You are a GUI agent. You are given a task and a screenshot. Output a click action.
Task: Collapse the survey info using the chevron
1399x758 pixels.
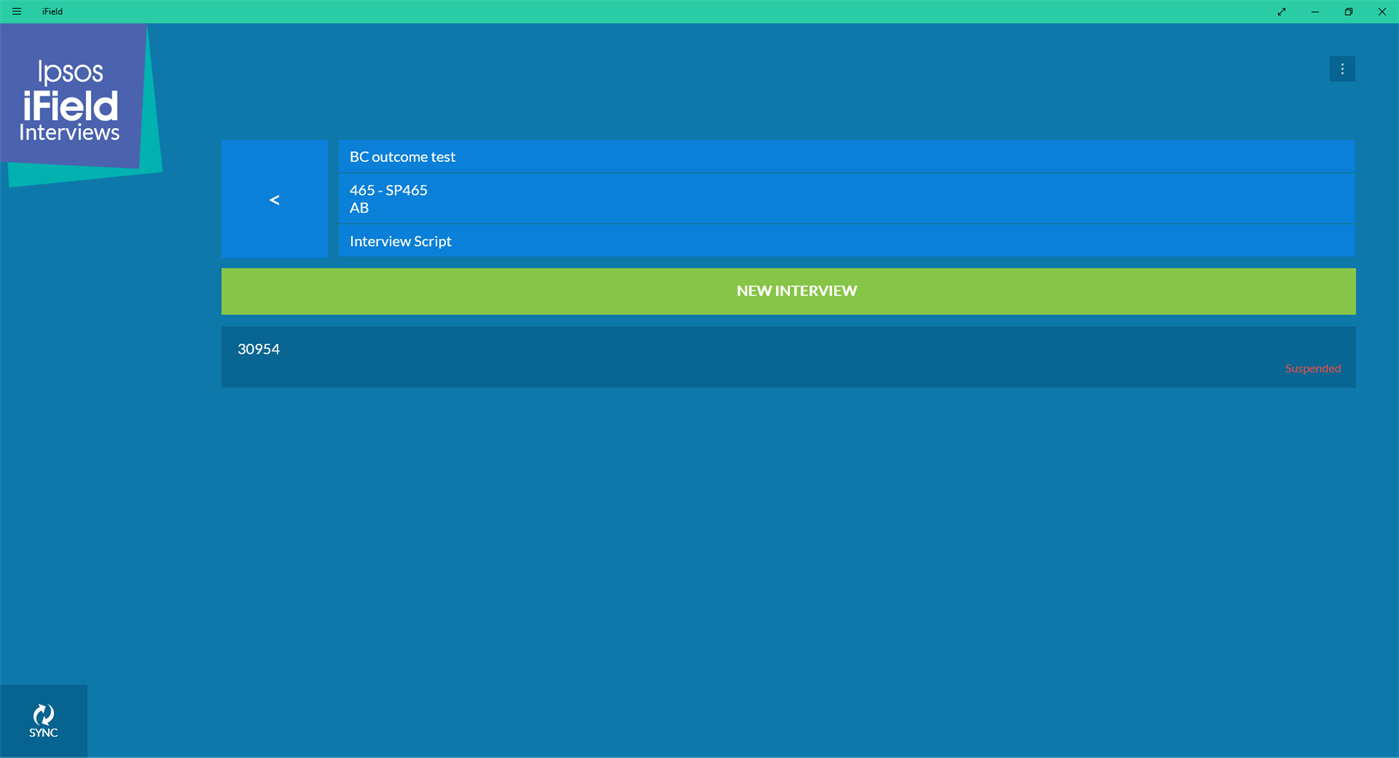274,199
